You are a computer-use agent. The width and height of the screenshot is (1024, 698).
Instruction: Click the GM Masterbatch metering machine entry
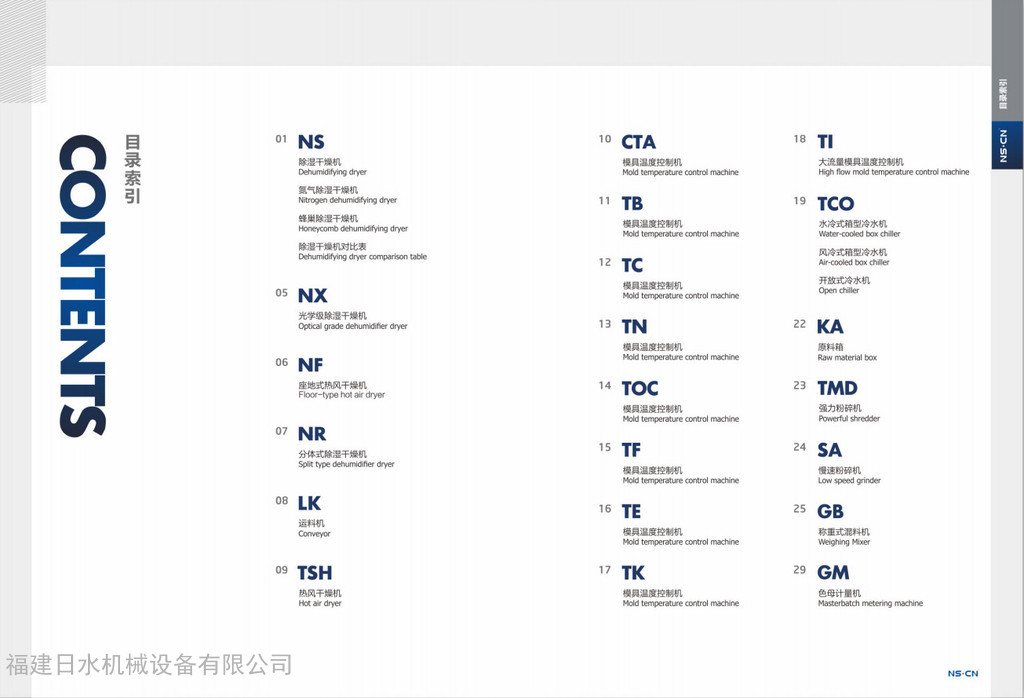coord(832,573)
